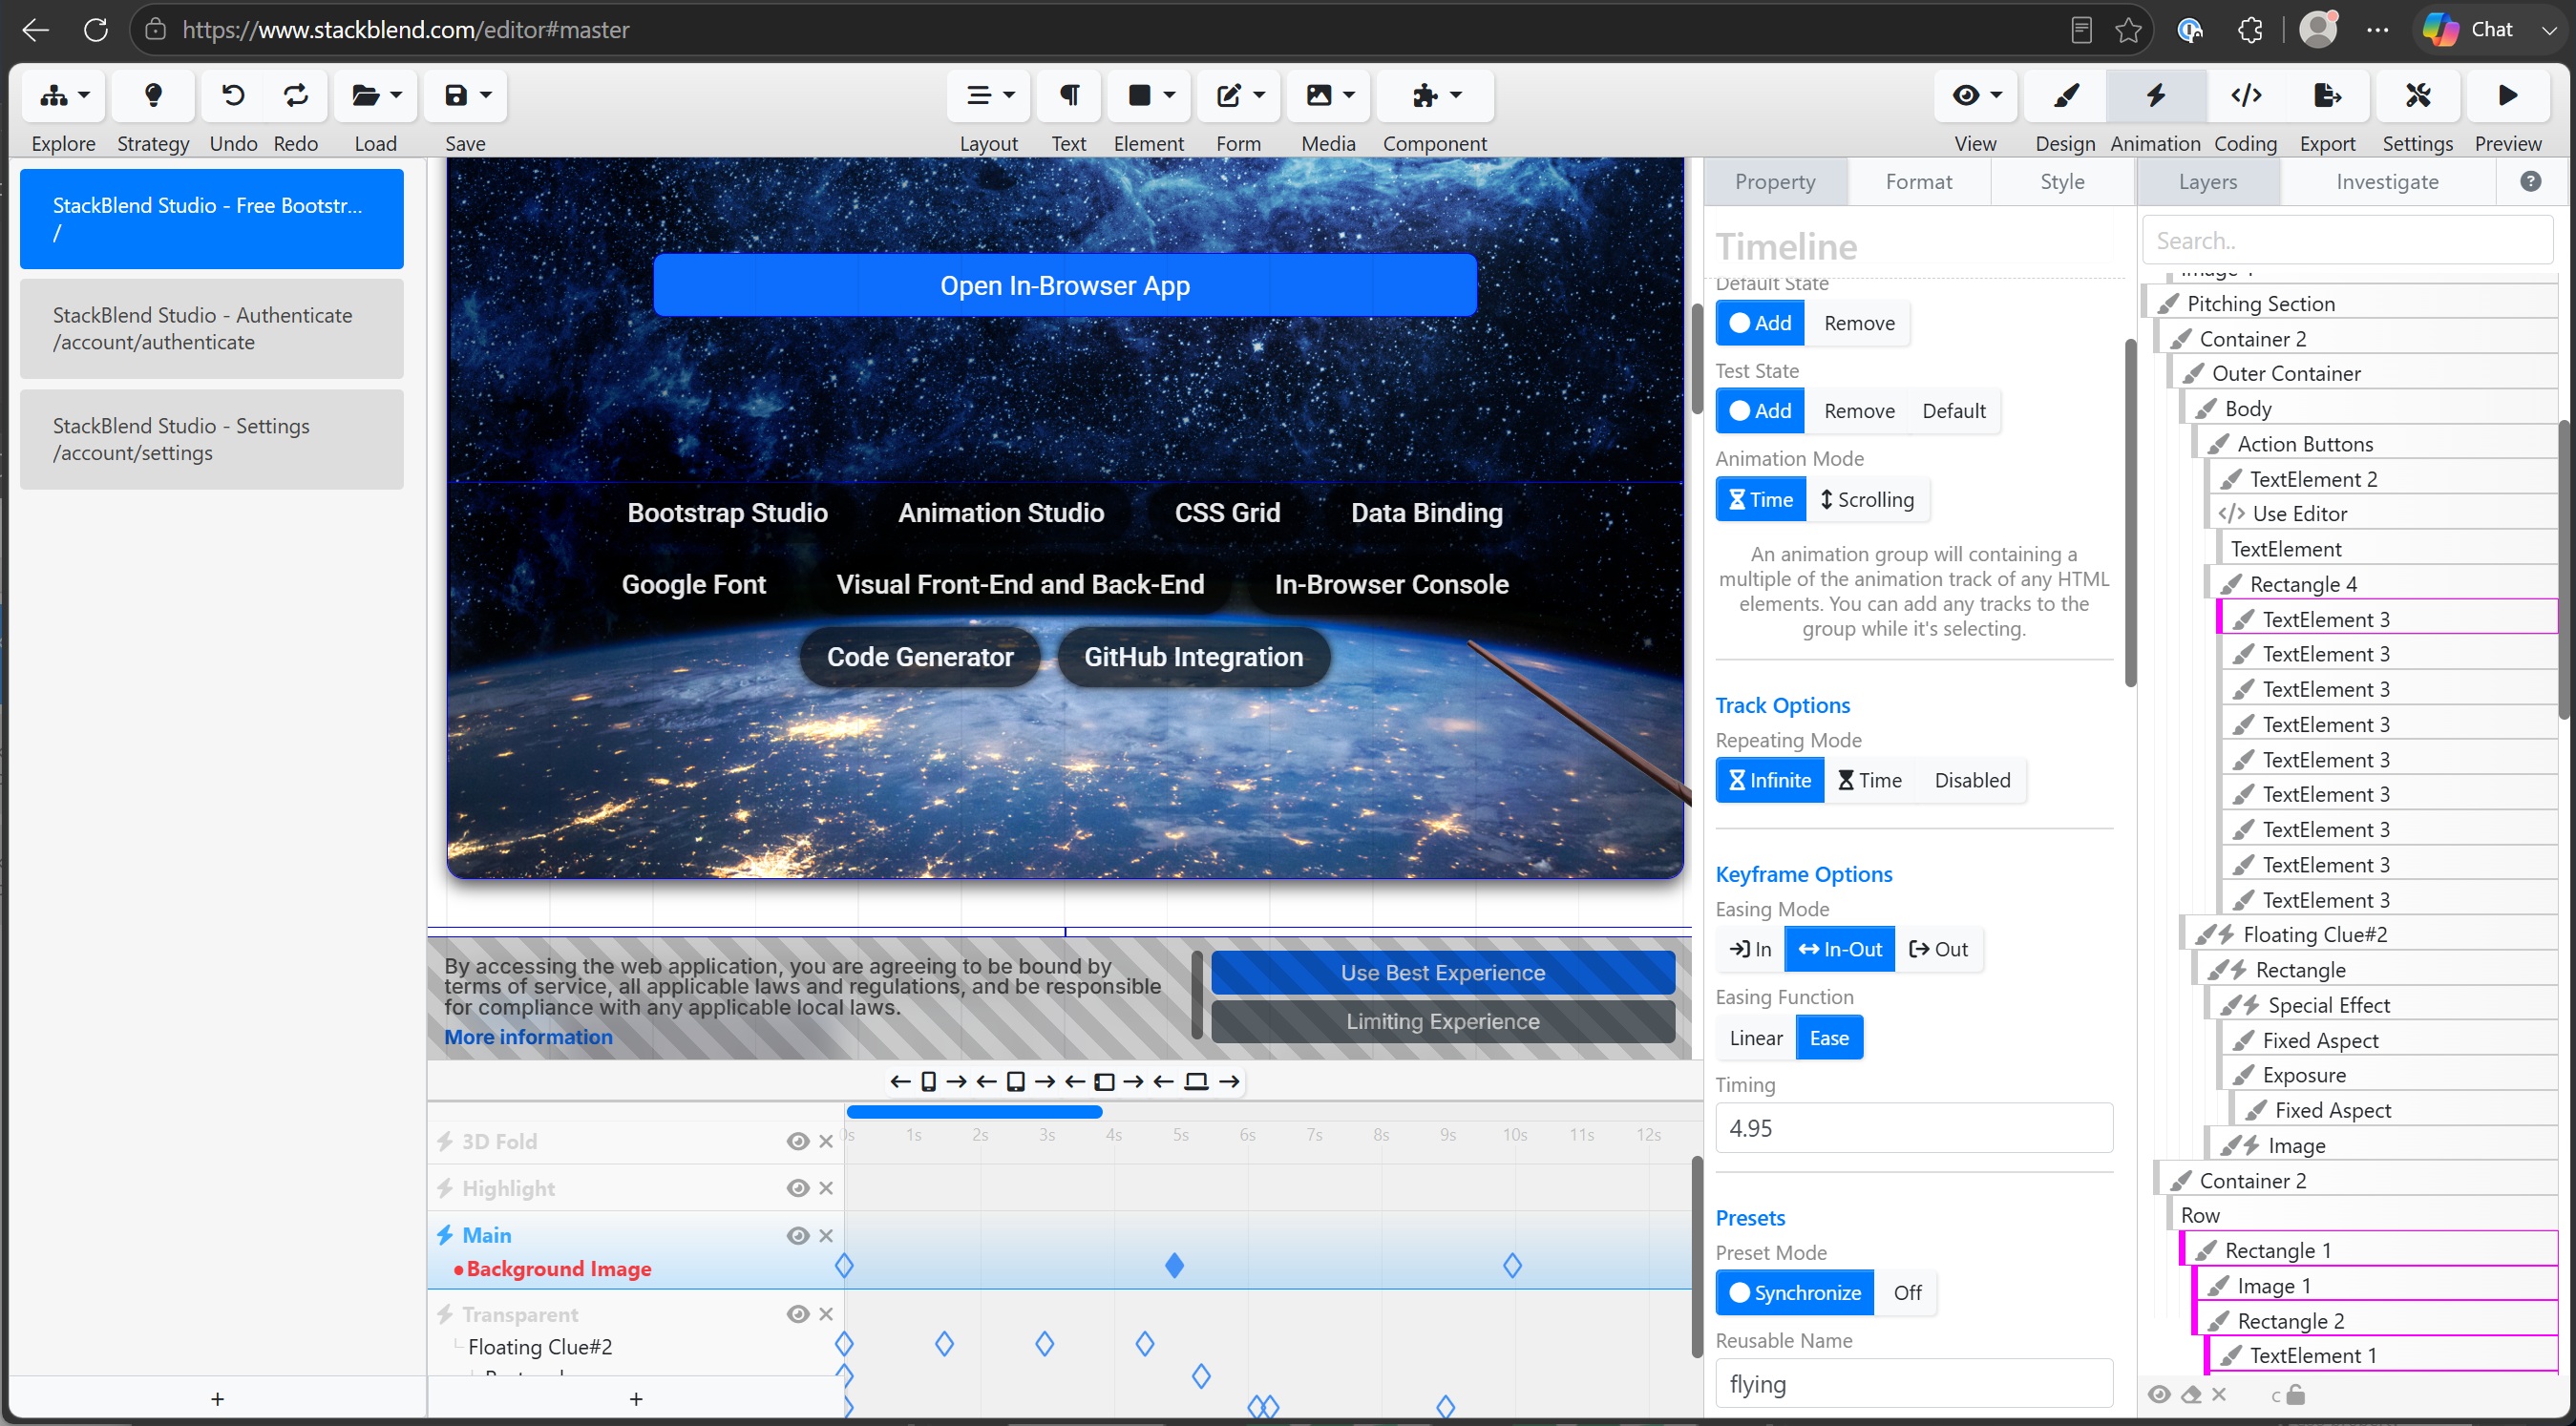Open the Format tab
The width and height of the screenshot is (2576, 1426).
tap(1919, 182)
